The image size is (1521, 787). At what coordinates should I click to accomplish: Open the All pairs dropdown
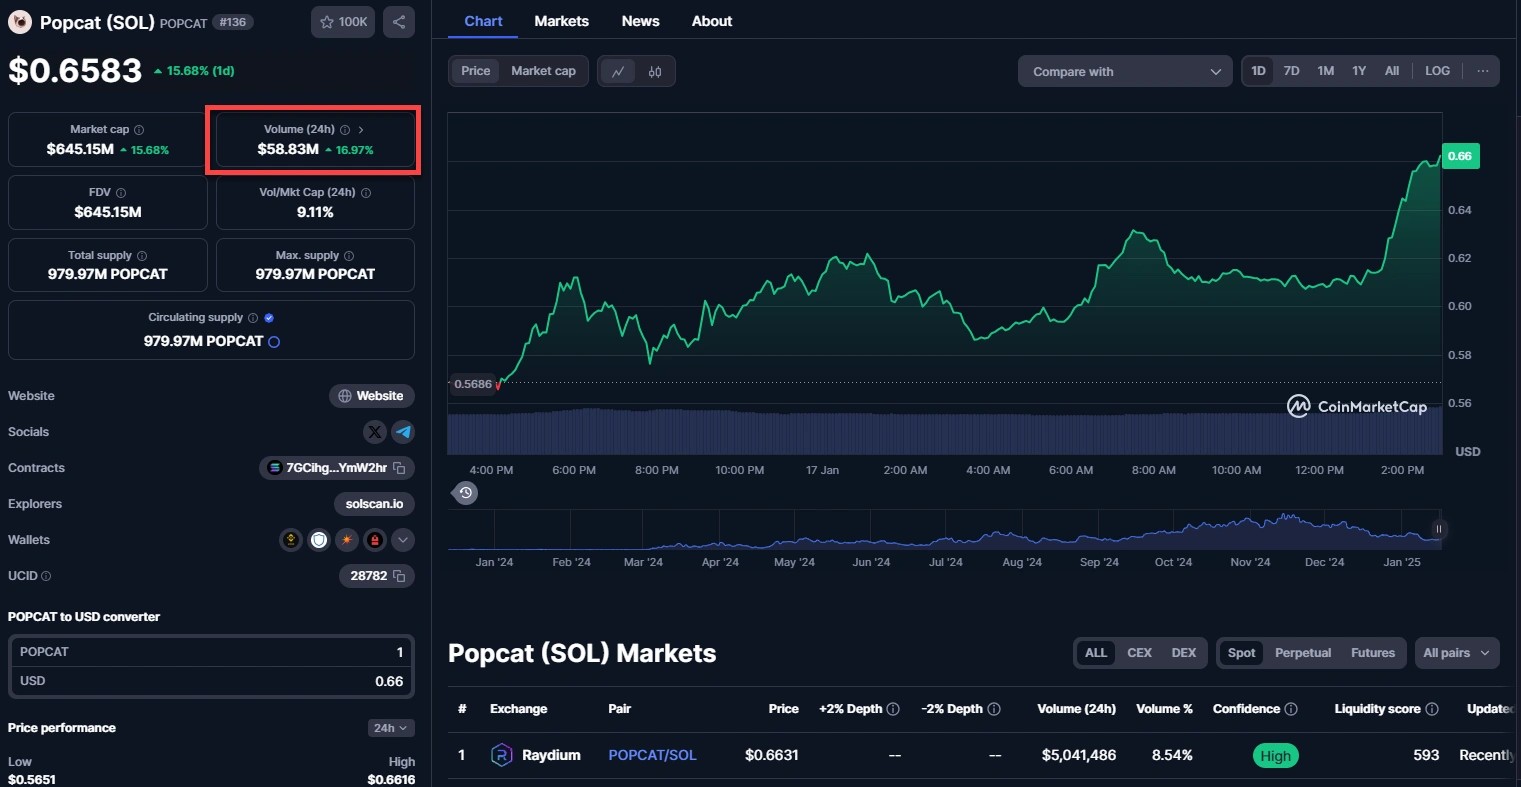point(1455,653)
